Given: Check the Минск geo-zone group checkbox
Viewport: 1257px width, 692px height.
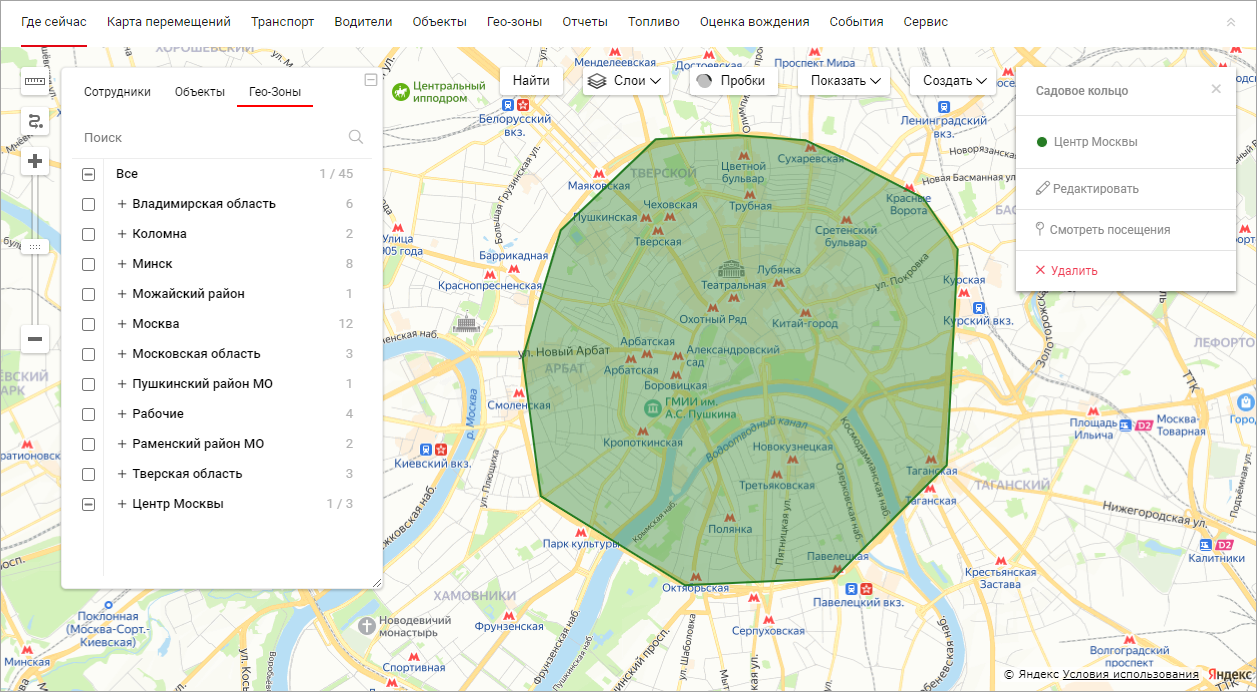Looking at the screenshot, I should click(89, 264).
